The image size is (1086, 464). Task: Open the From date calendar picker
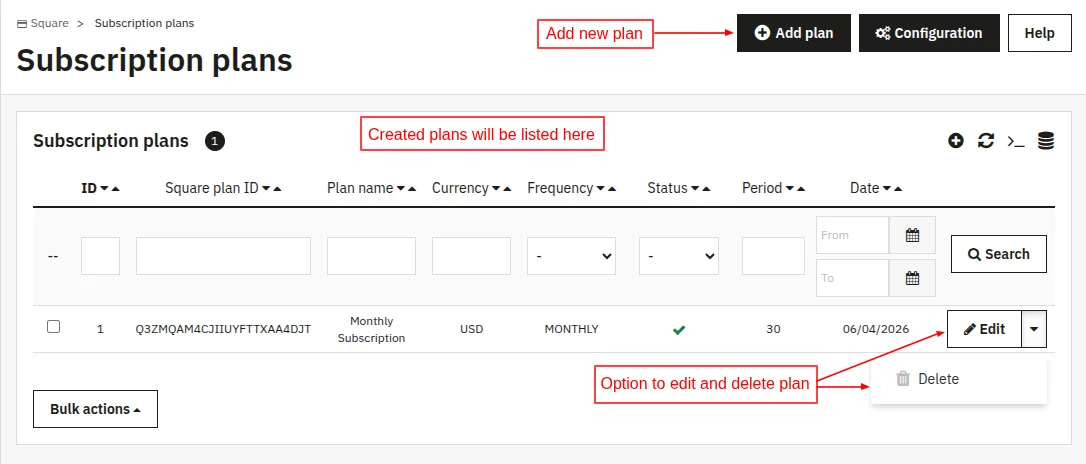(913, 235)
